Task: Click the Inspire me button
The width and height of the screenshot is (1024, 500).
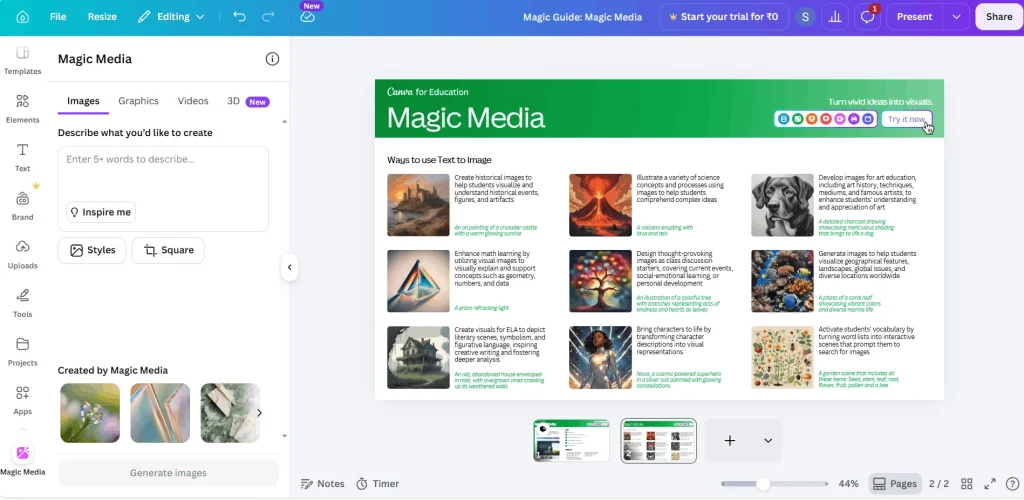Action: [101, 212]
